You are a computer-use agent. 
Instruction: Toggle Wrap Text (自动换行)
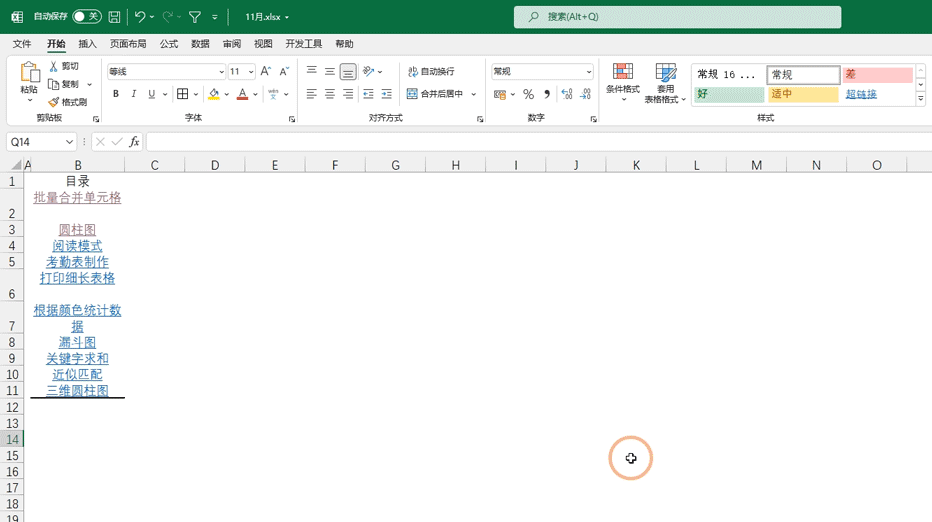(431, 72)
